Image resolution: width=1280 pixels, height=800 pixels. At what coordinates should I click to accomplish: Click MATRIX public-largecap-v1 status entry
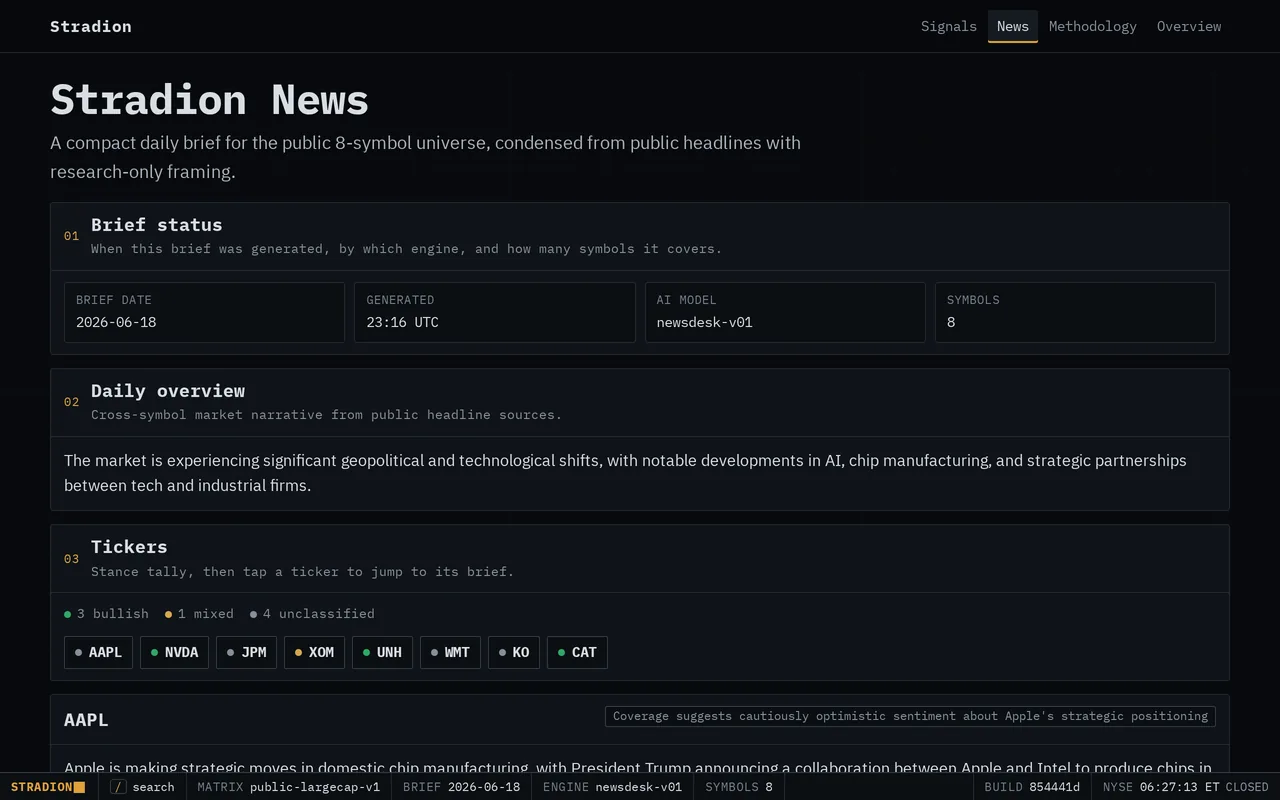pos(288,787)
